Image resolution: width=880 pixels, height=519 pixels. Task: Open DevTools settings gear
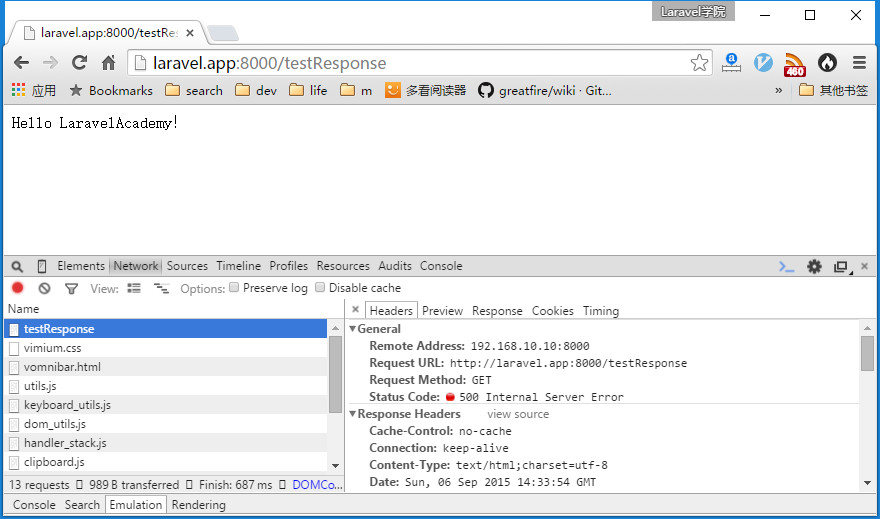(x=814, y=267)
